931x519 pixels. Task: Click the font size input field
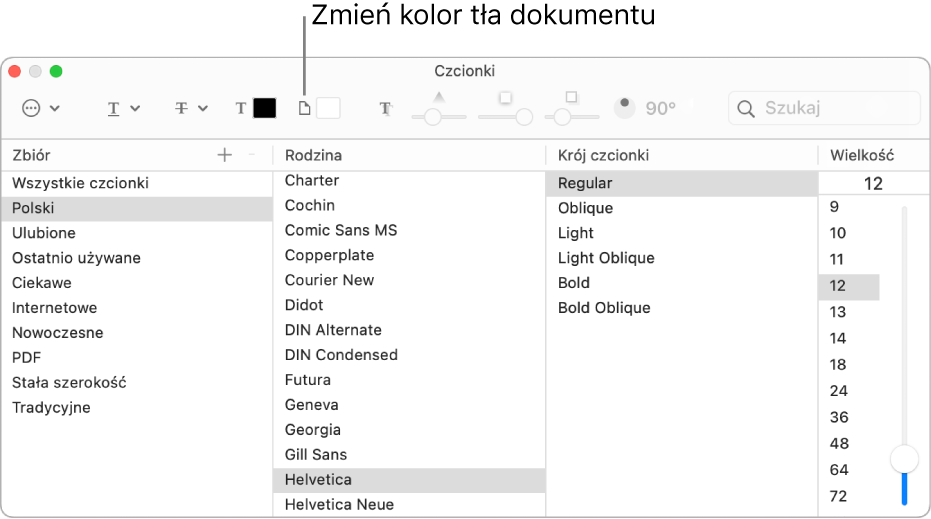tap(873, 183)
